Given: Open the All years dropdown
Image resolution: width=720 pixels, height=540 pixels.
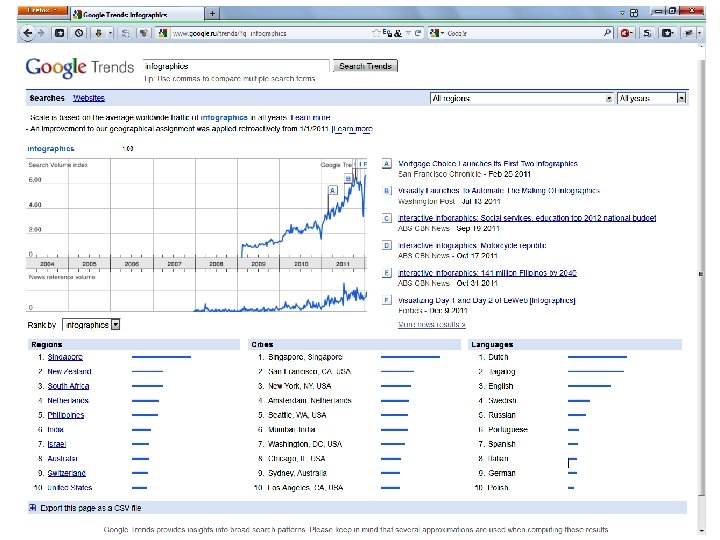Looking at the screenshot, I should [652, 98].
